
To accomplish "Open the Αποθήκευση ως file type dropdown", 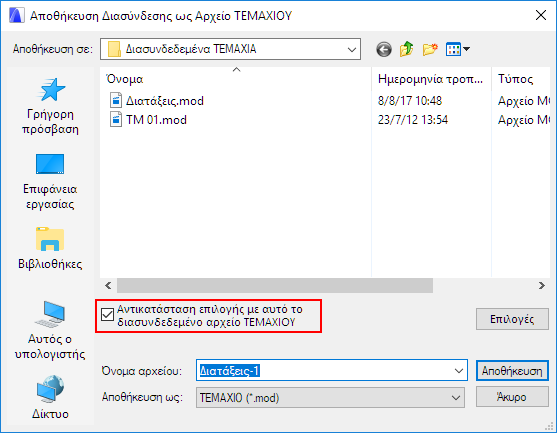I will click(x=330, y=397).
